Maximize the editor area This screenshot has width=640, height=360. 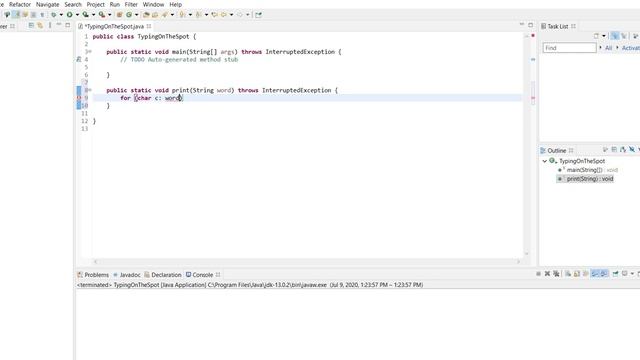(531, 25)
